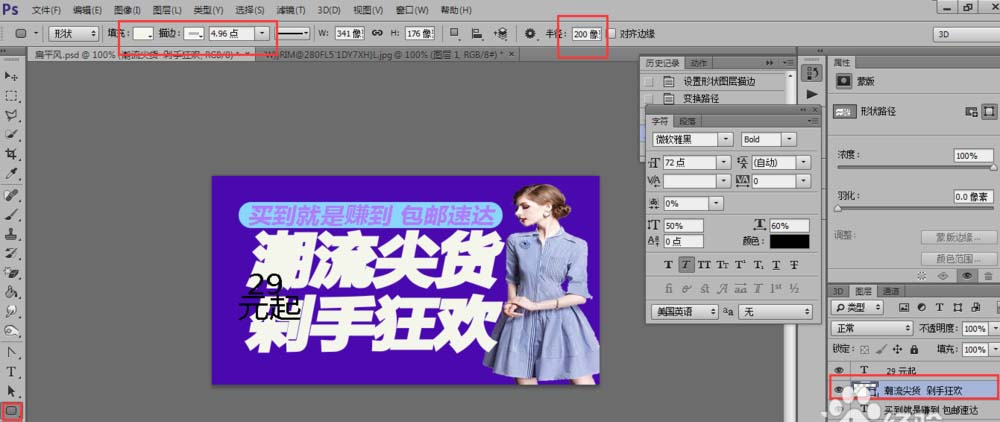The height and width of the screenshot is (422, 1000).
Task: Toggle lock all for layer
Action: [x=914, y=349]
